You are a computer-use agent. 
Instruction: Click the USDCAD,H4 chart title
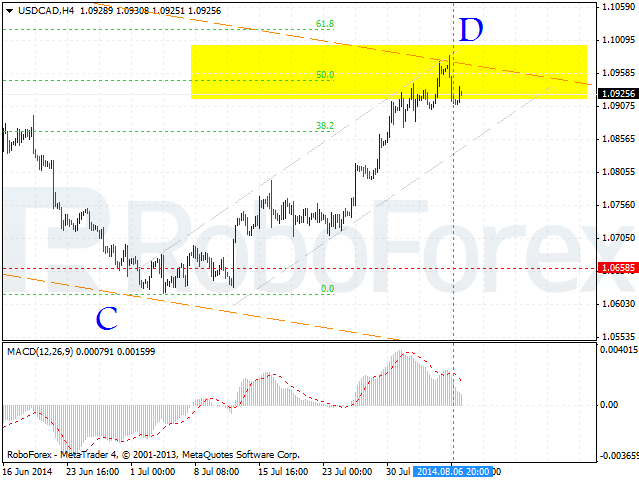[x=46, y=11]
